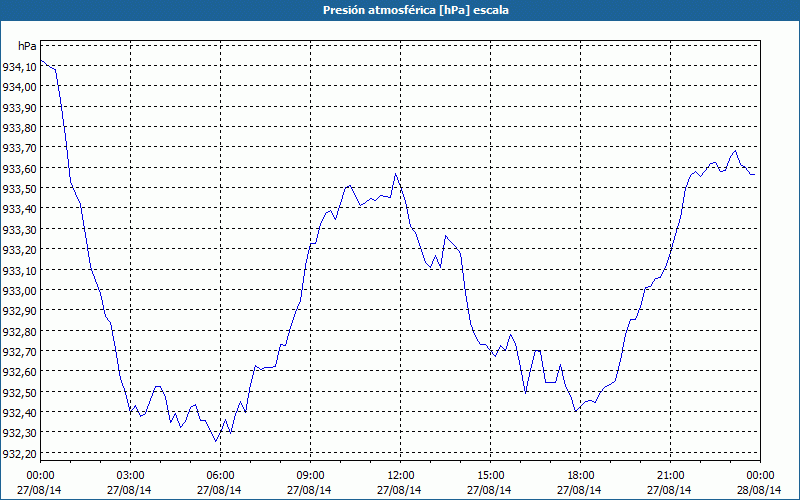Click the 03:00 time label

point(130,476)
